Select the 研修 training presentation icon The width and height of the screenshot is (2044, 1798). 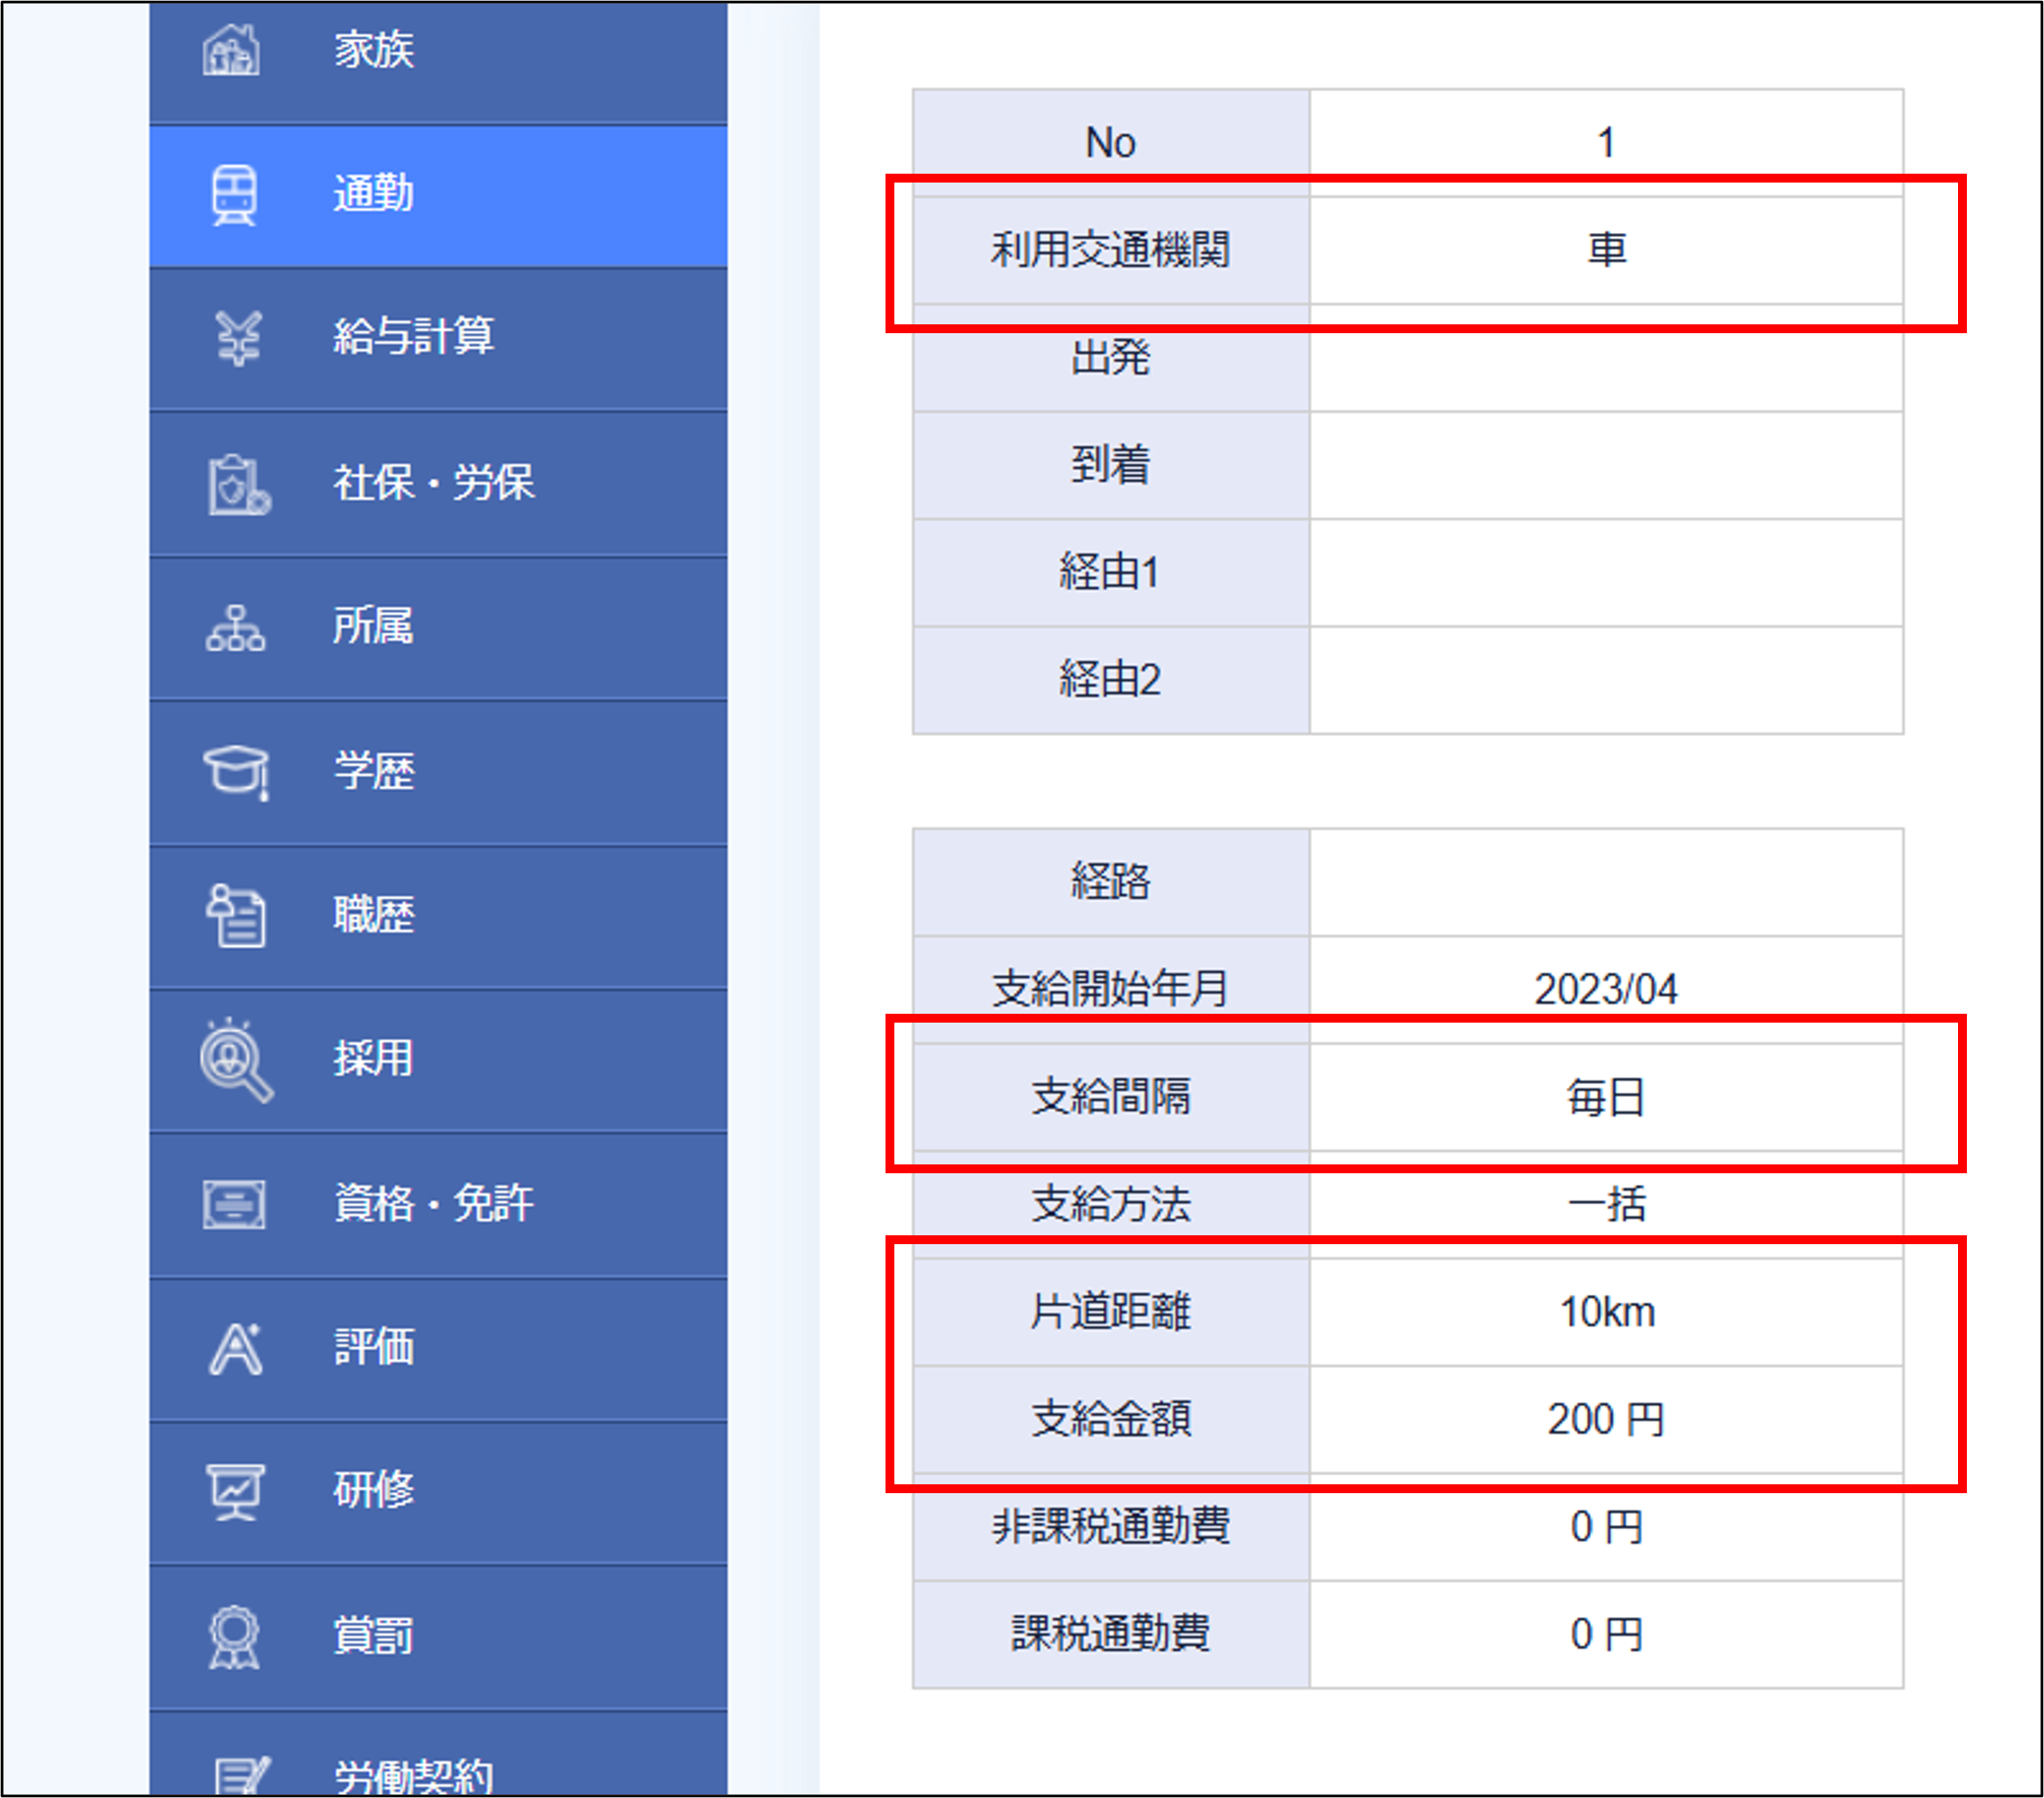click(236, 1490)
